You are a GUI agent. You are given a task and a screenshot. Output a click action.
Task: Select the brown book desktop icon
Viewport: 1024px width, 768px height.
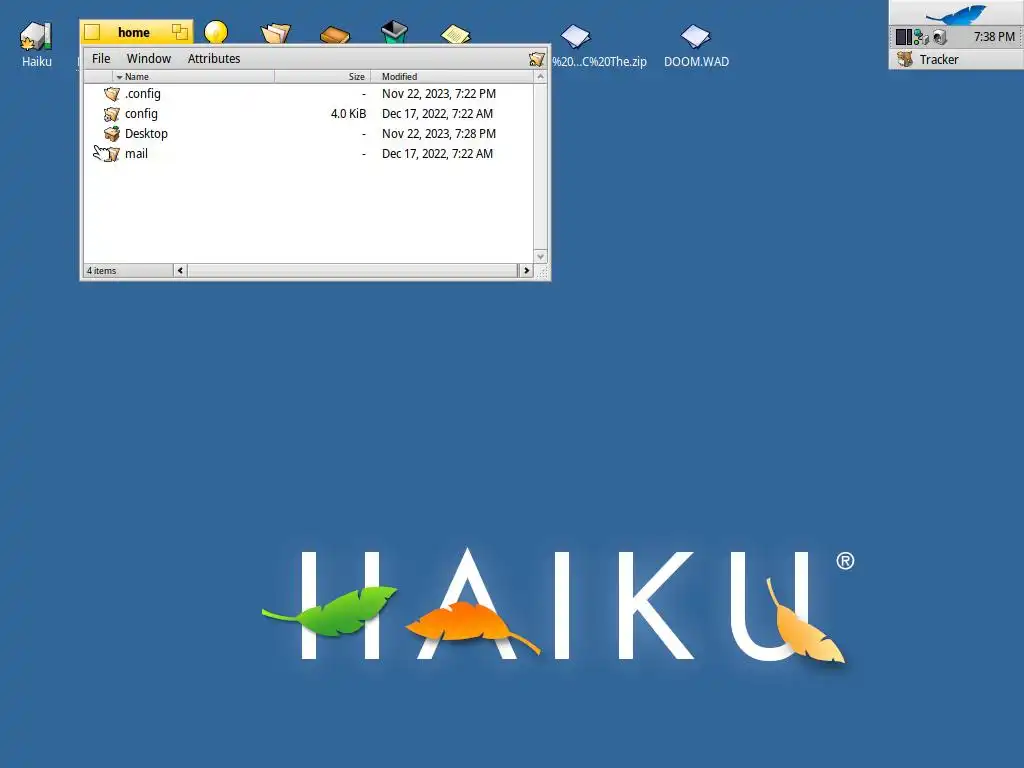point(335,35)
